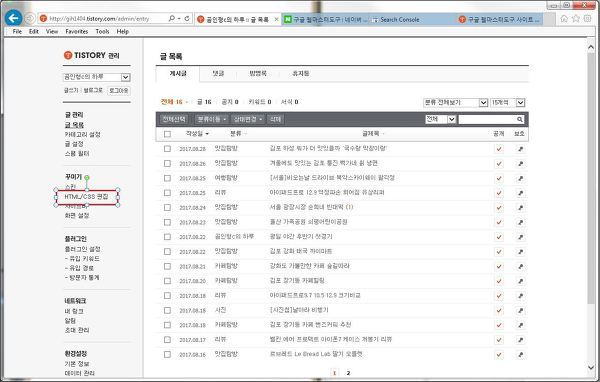Open the Favorites menu
Viewport: 600px width, 382px height.
pos(77,31)
